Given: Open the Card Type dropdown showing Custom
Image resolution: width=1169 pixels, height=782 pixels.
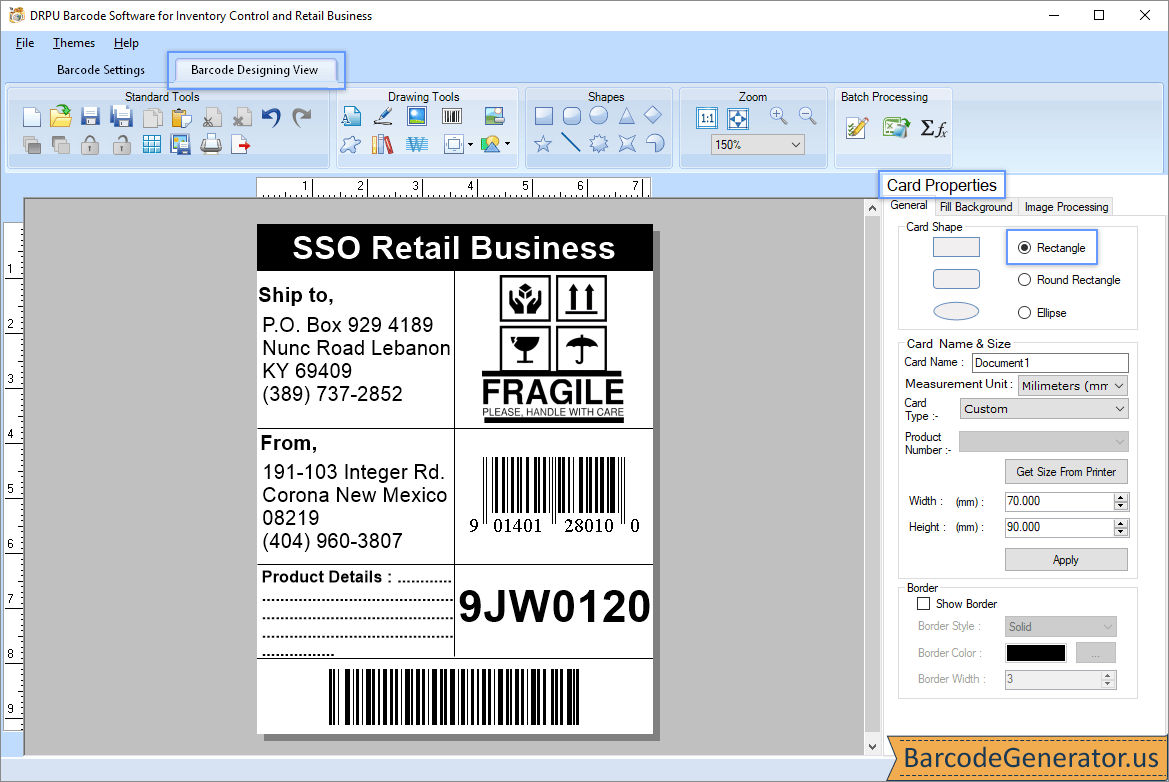Looking at the screenshot, I should pos(1044,409).
